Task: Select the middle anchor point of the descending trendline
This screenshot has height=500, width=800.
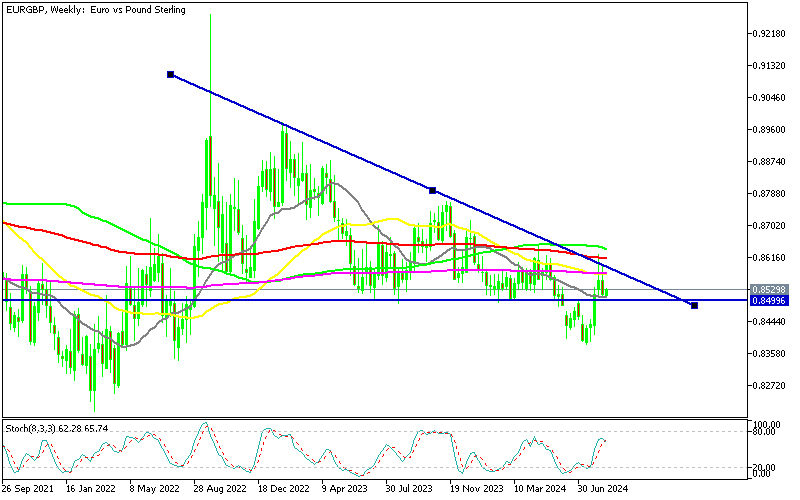Action: (432, 190)
